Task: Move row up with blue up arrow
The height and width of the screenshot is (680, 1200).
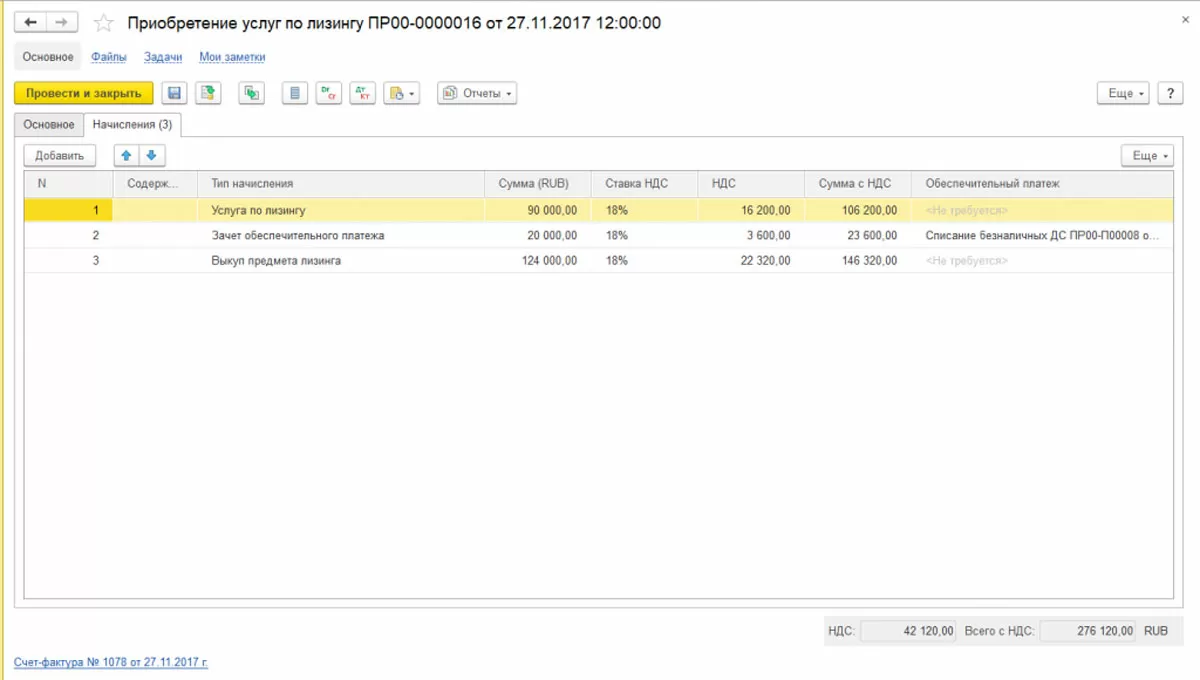Action: pyautogui.click(x=126, y=155)
